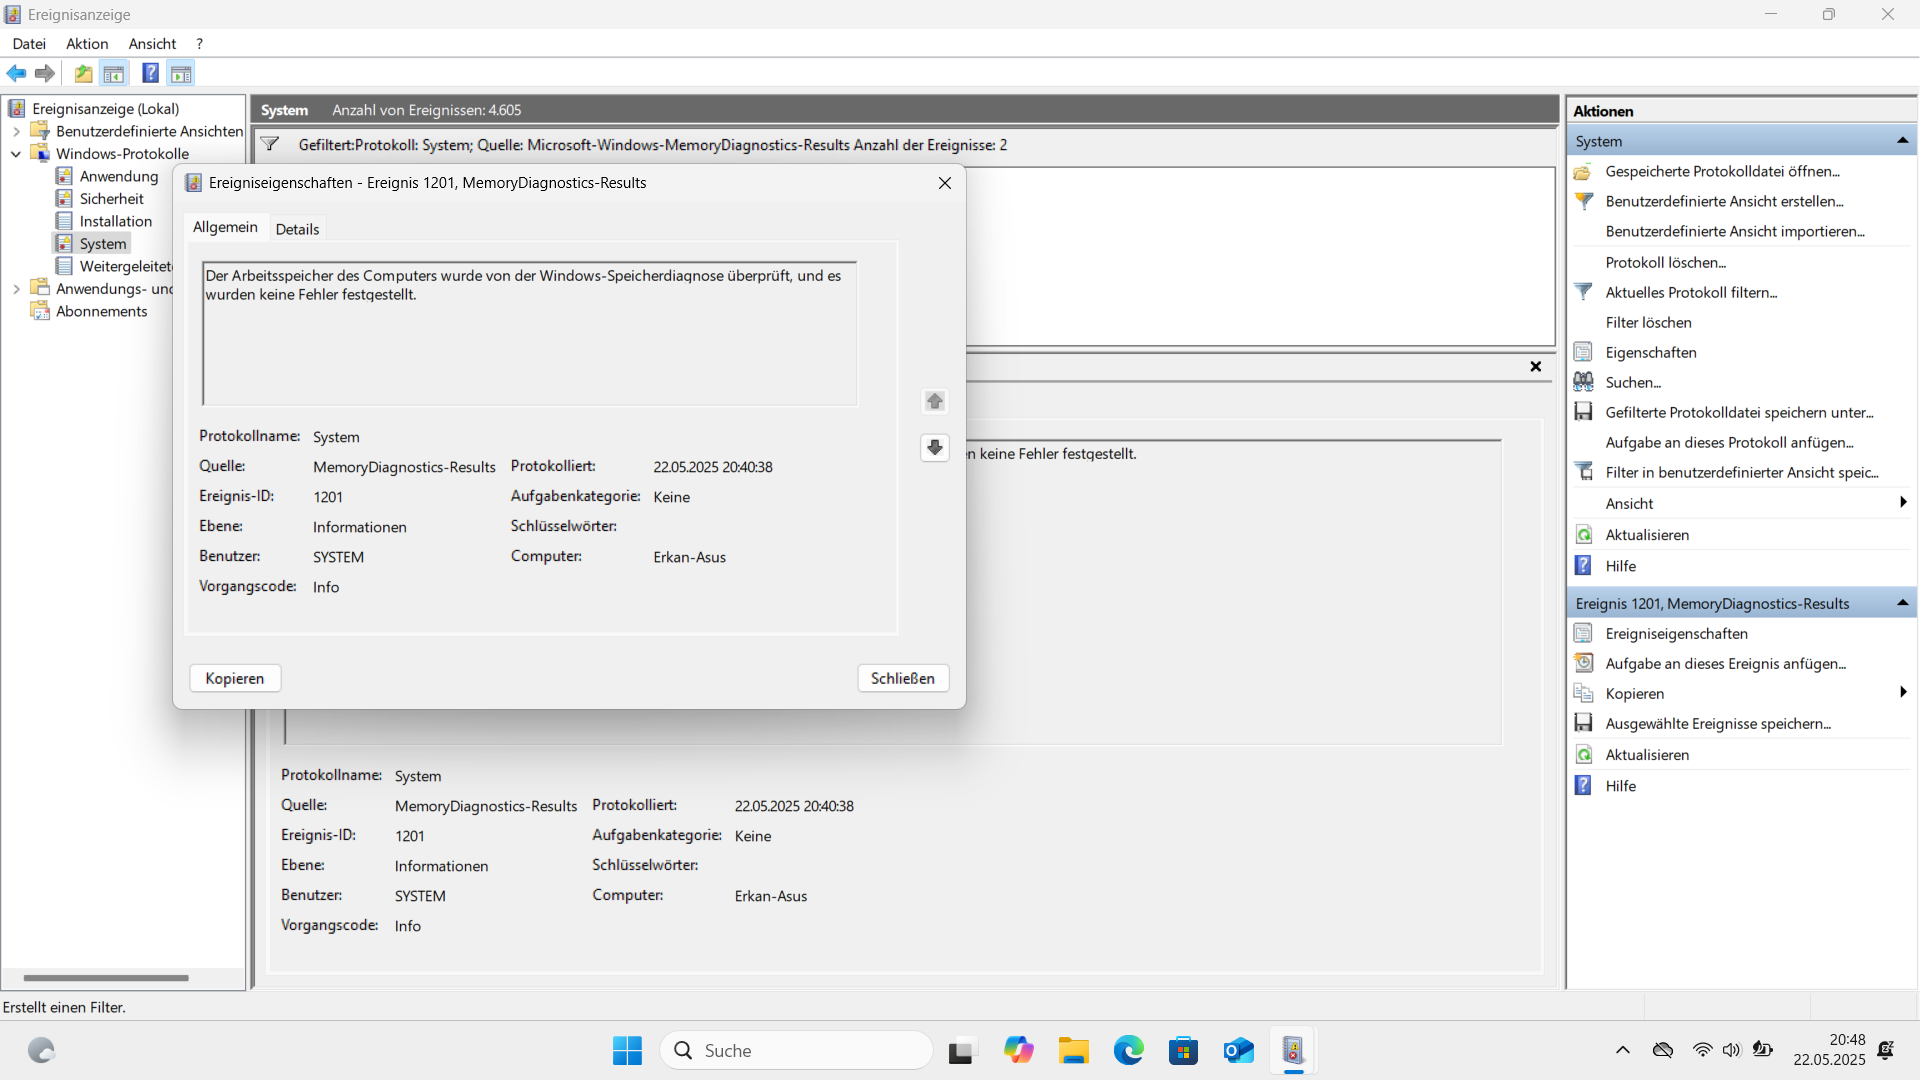Screen dimensions: 1920x1080
Task: Select the Eigenschaften icon in the Aktionen pane
Action: 1585,352
